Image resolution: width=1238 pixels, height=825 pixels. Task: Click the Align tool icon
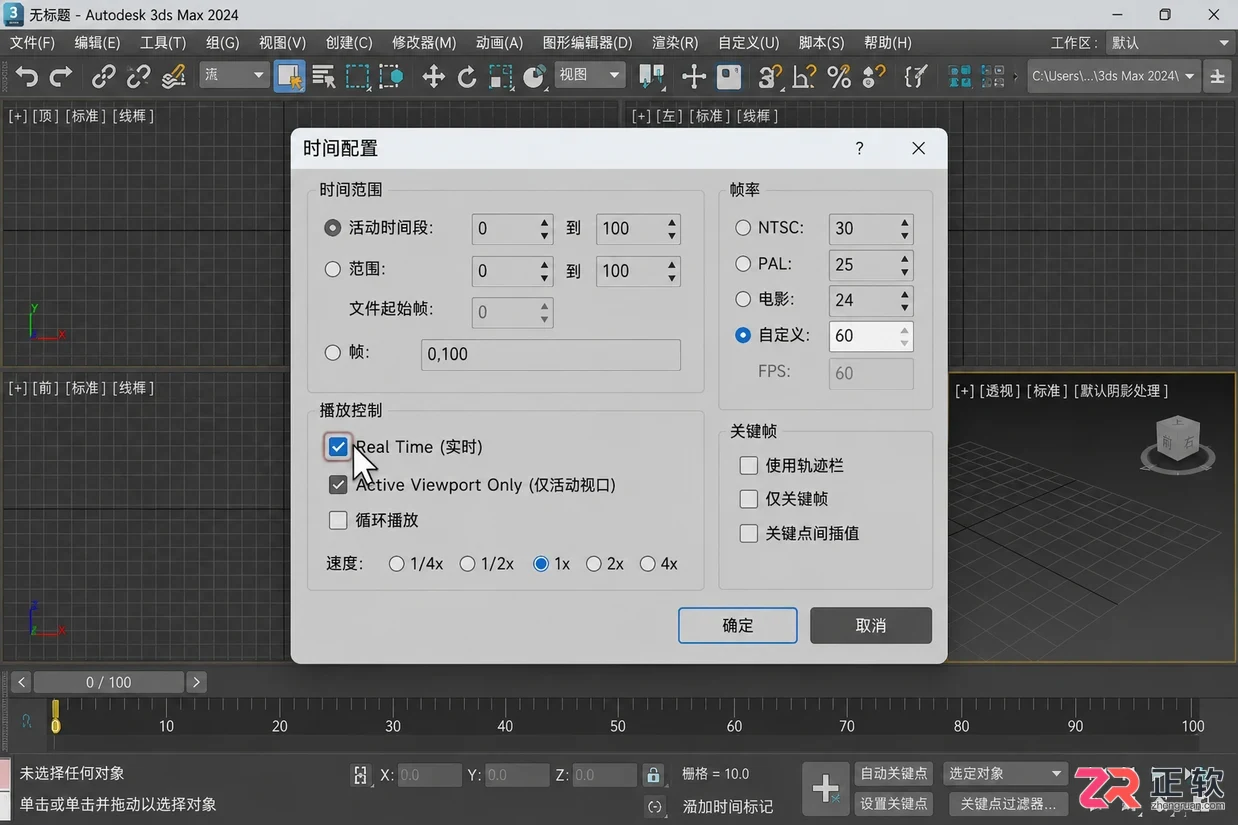coord(993,77)
